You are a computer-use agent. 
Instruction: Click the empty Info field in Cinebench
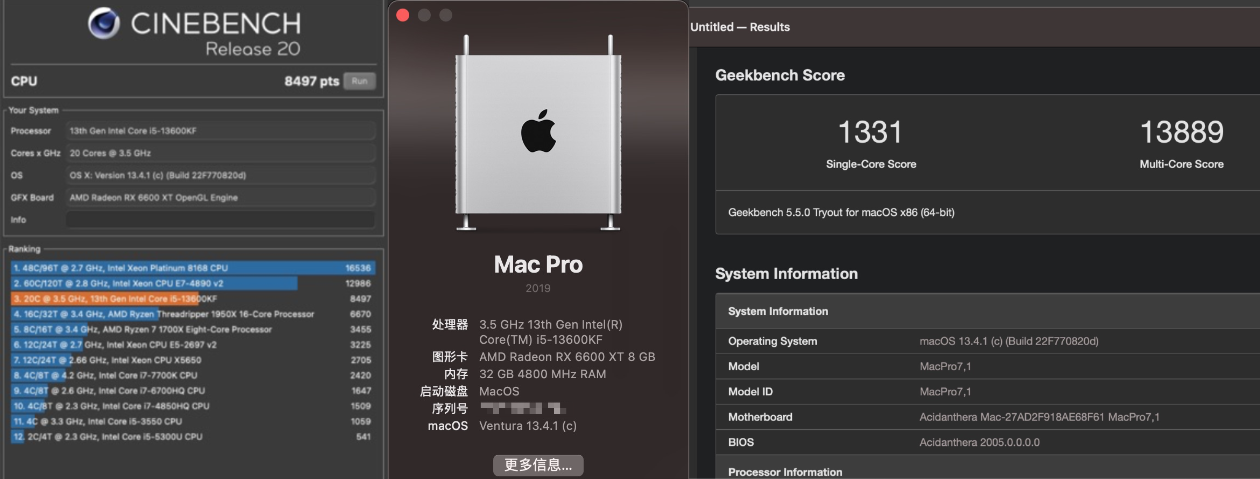(221, 219)
